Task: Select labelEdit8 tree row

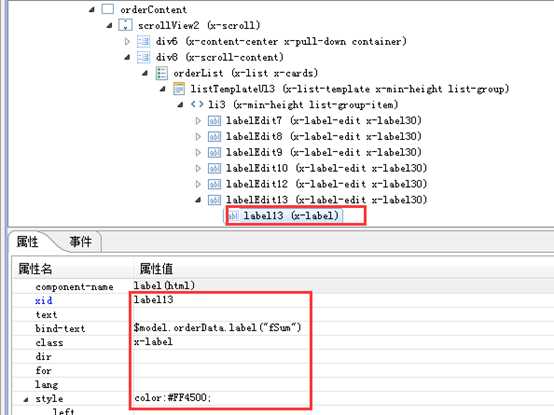Action: (324, 136)
